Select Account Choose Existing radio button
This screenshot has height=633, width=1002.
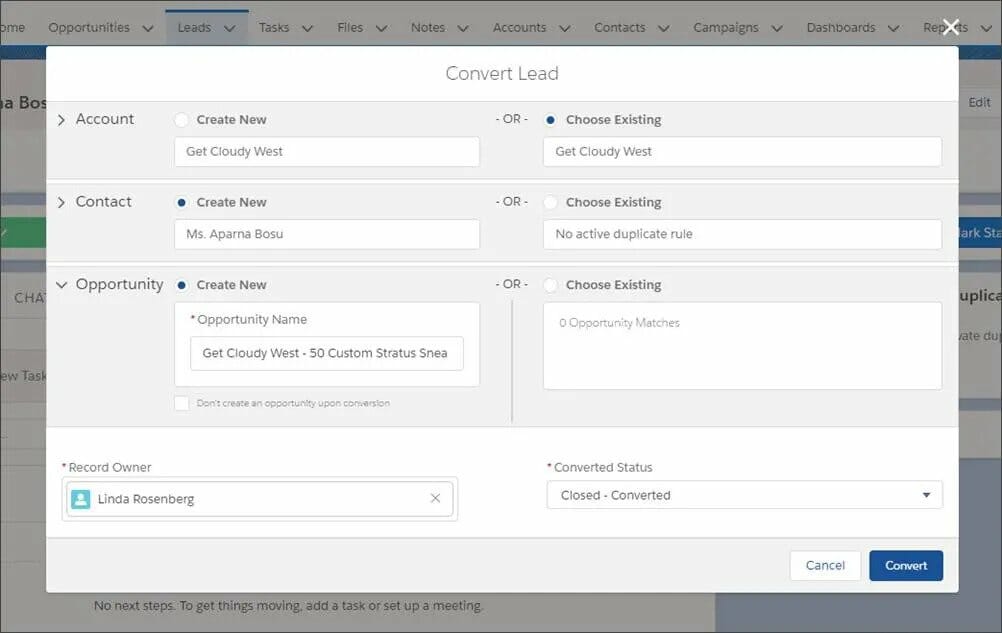(550, 119)
